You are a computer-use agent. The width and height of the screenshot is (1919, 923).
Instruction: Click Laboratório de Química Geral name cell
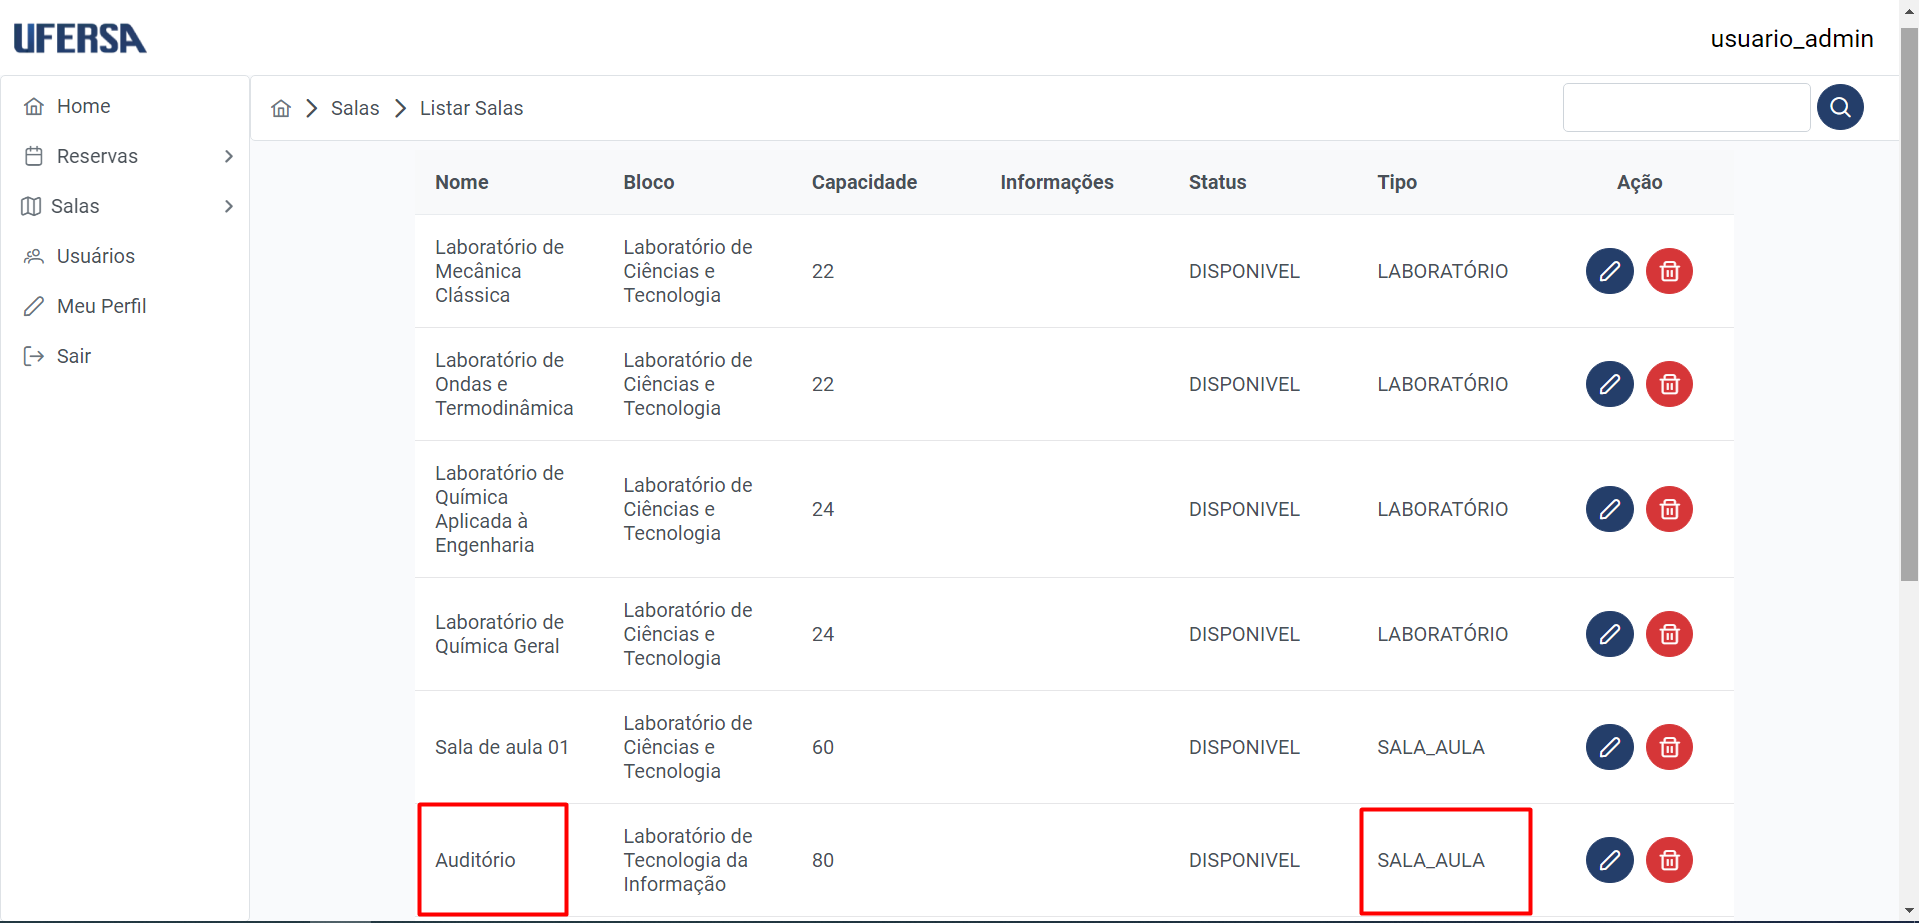(499, 634)
